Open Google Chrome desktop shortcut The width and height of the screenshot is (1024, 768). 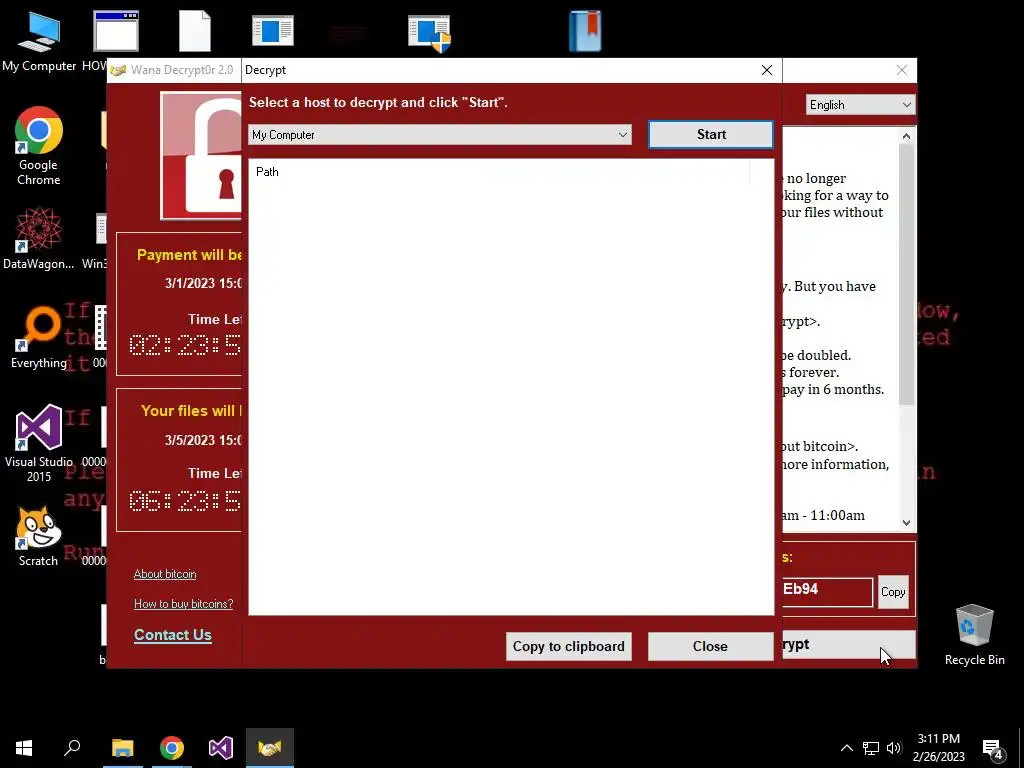[x=39, y=146]
